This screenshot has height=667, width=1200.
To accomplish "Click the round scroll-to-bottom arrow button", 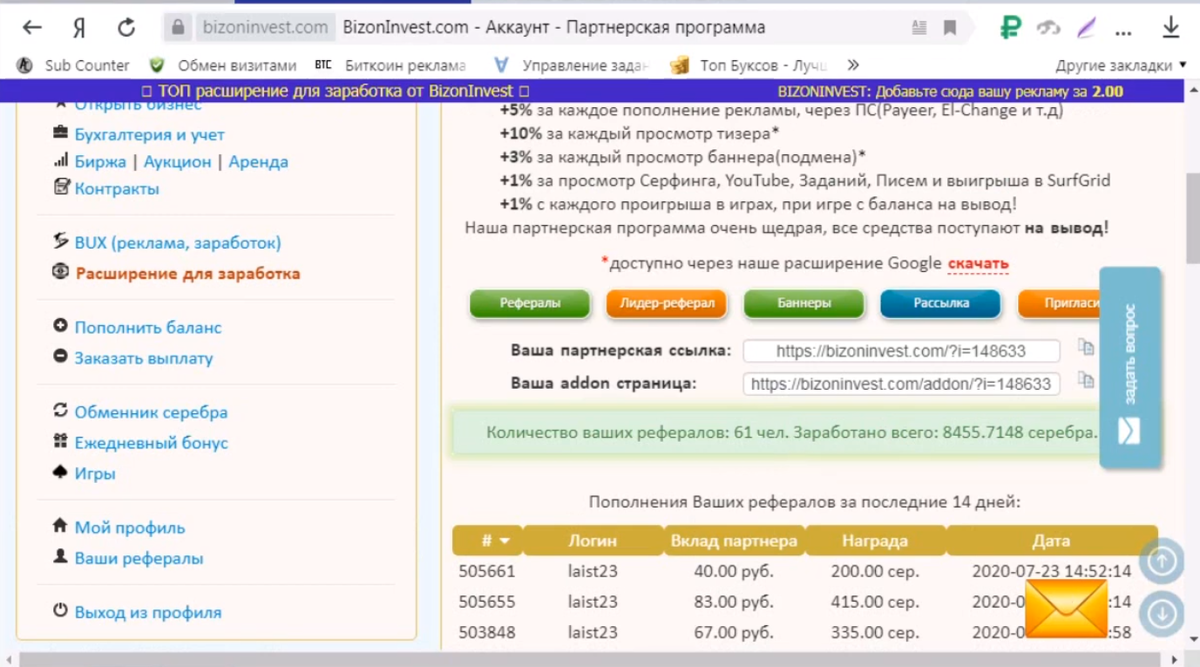I will coord(1161,614).
